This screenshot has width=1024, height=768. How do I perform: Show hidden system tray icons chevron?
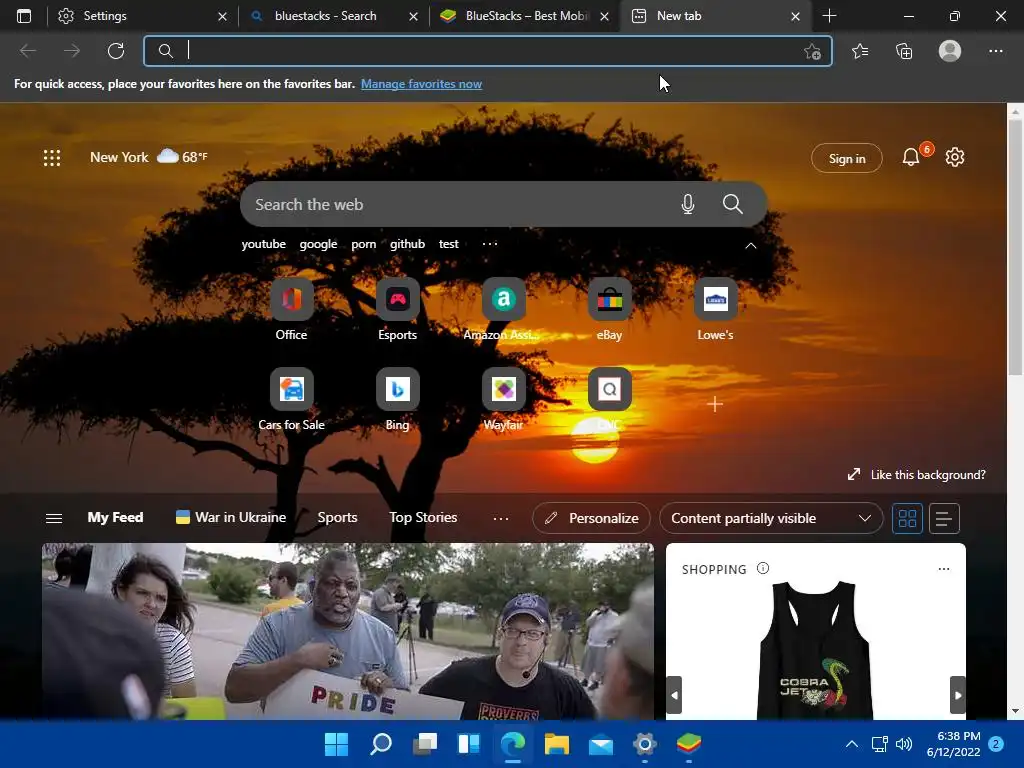click(x=852, y=744)
